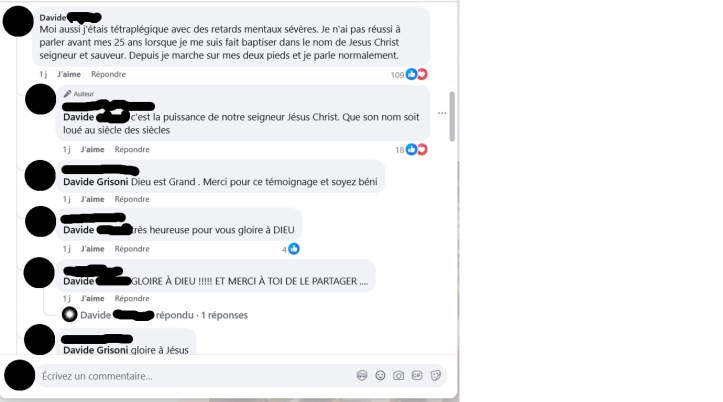
Task: Expand the '1 réponses' reply thread
Action: point(224,315)
